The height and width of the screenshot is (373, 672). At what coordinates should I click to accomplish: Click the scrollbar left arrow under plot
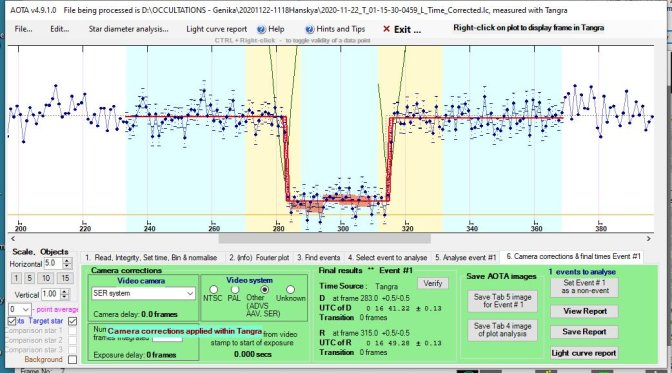click(13, 238)
